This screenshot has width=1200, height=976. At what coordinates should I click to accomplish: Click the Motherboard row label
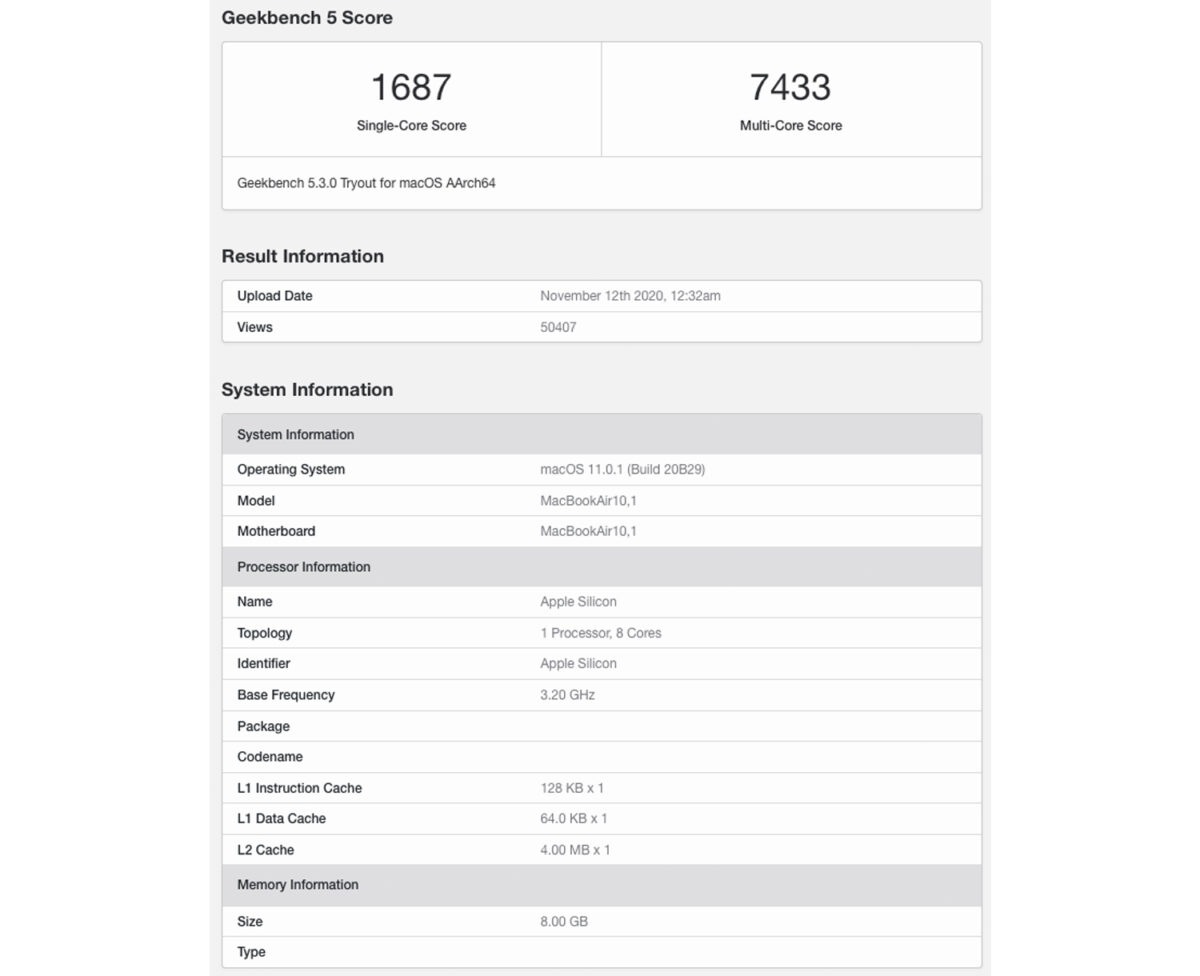click(276, 532)
